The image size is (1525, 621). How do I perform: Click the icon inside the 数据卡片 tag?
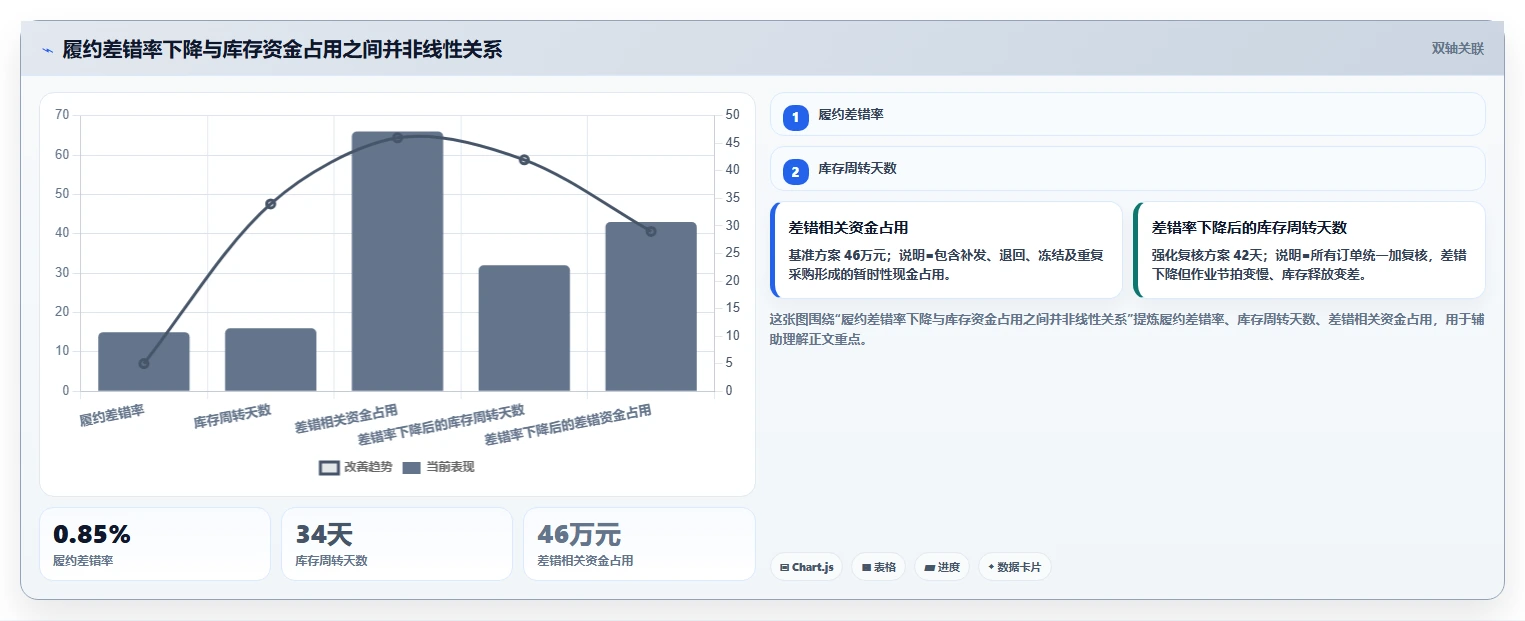click(x=991, y=567)
